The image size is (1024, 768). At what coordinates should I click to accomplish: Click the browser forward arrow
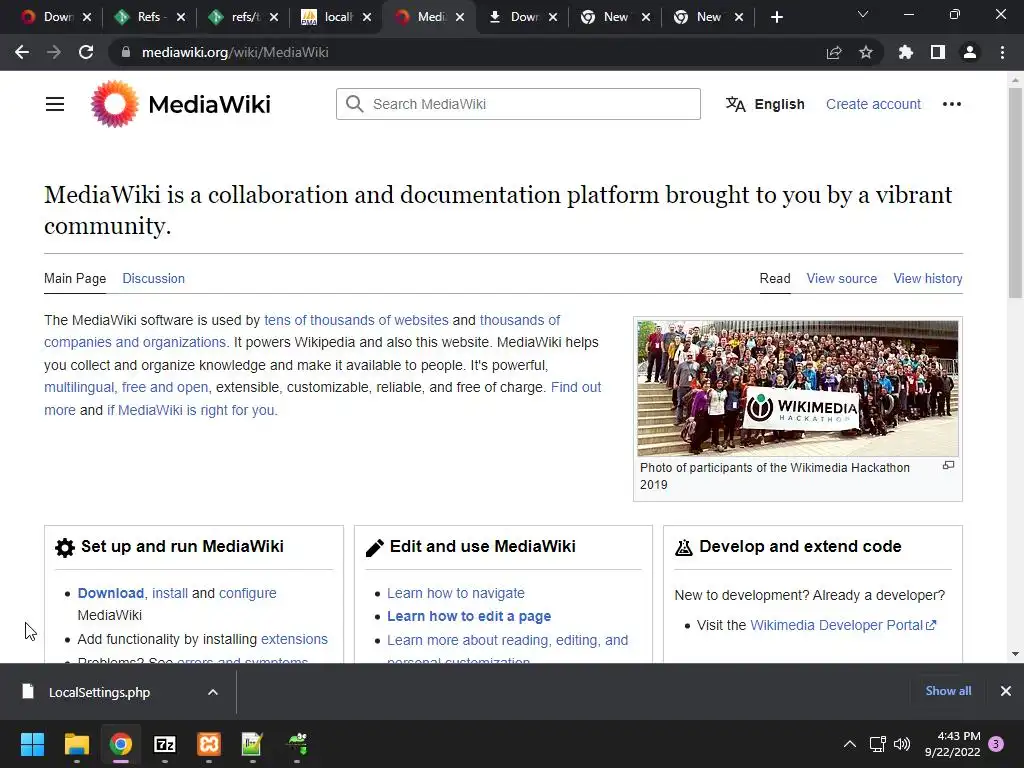pyautogui.click(x=54, y=52)
